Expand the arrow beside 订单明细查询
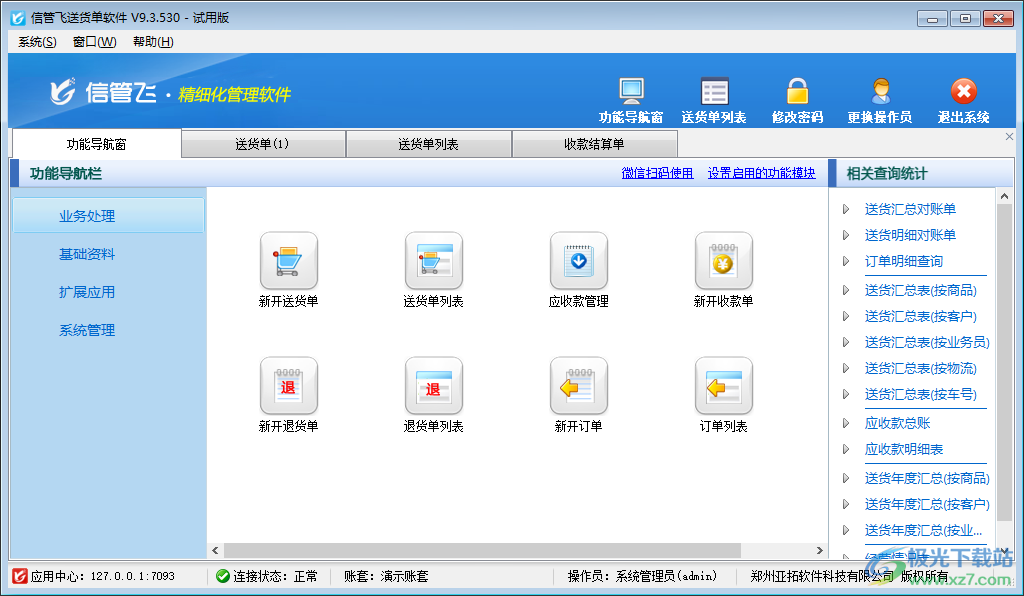 coord(846,261)
